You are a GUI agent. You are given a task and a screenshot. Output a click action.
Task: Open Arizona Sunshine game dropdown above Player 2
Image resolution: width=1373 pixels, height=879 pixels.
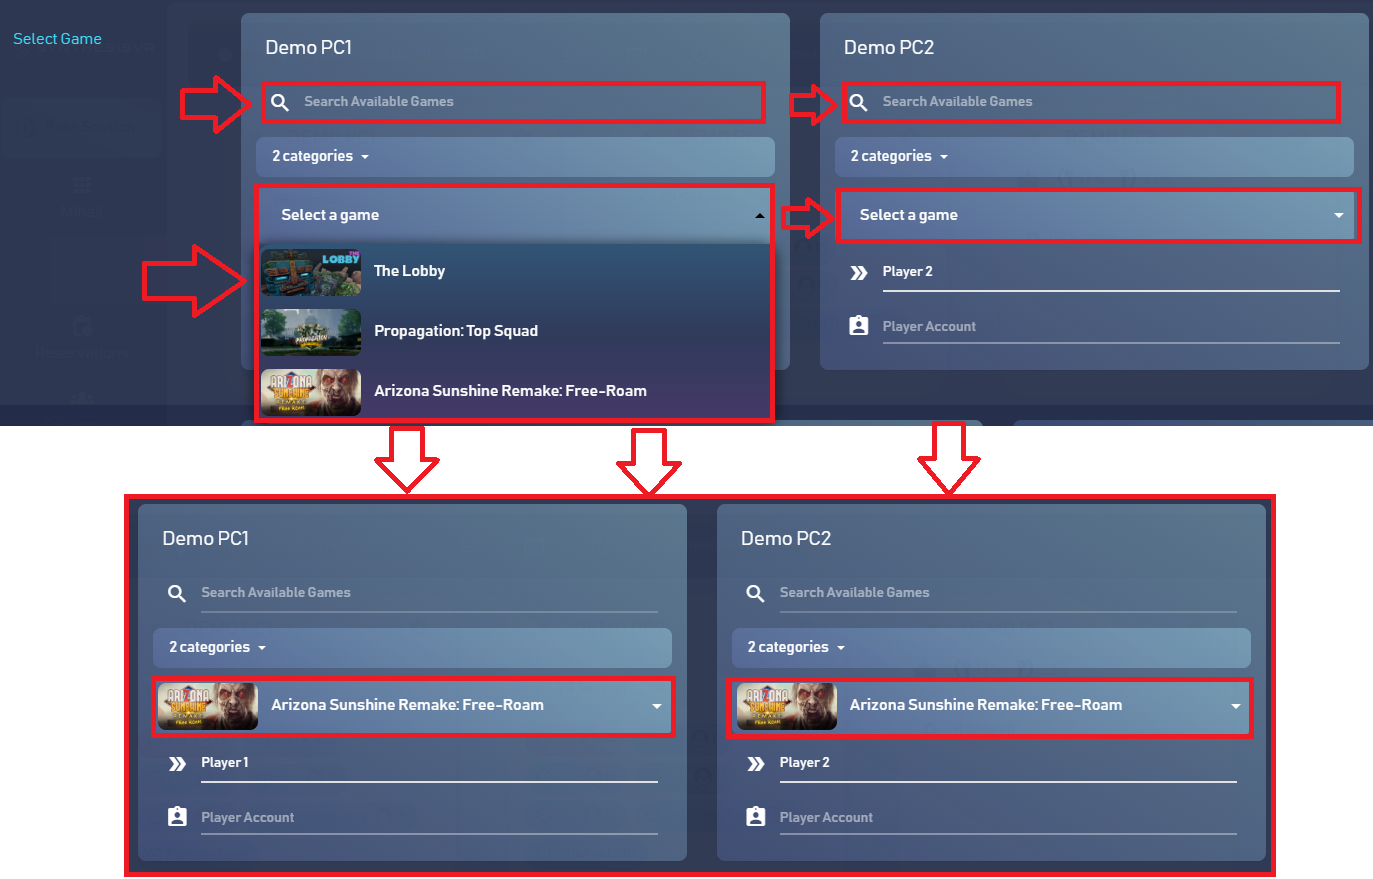click(x=990, y=706)
